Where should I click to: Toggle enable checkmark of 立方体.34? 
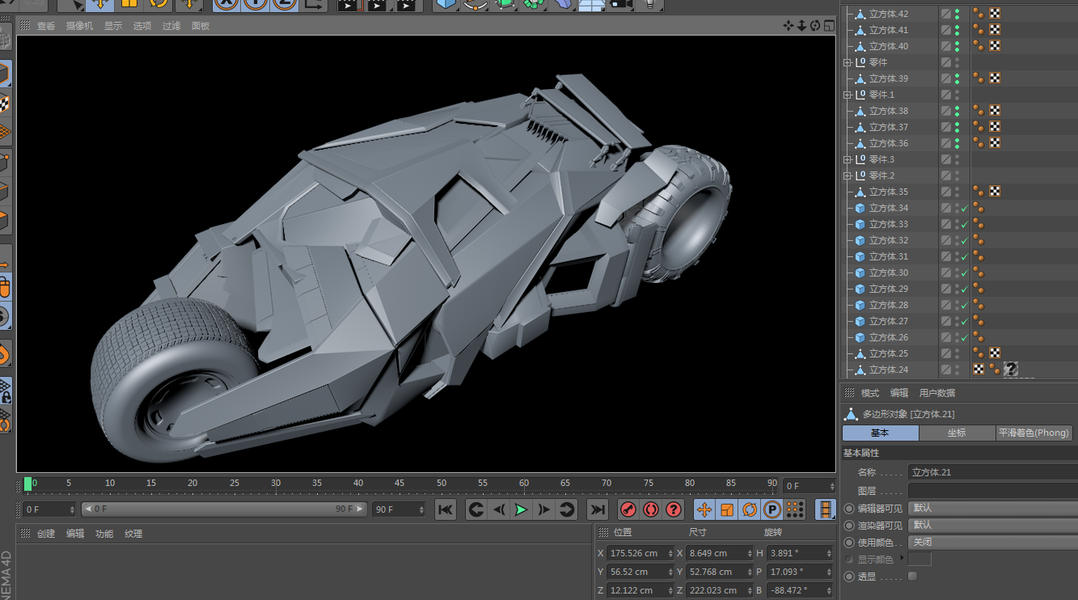pos(965,208)
